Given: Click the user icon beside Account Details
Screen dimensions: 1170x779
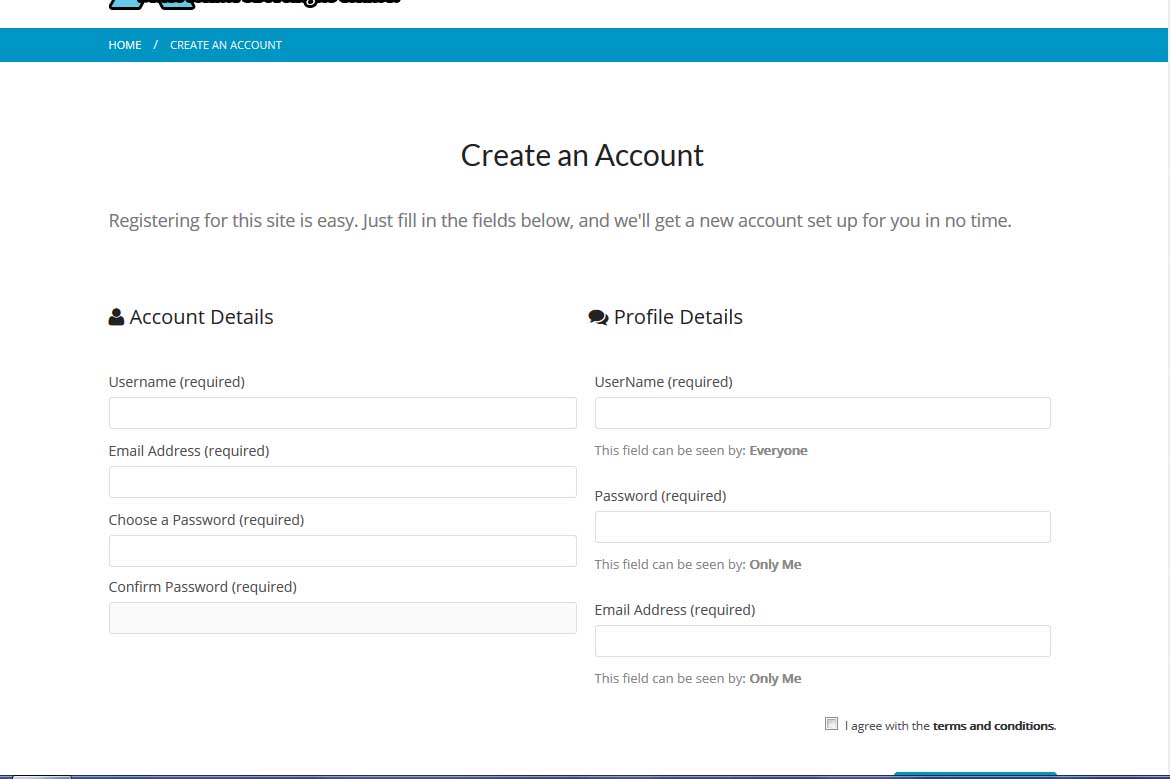Looking at the screenshot, I should coord(116,317).
